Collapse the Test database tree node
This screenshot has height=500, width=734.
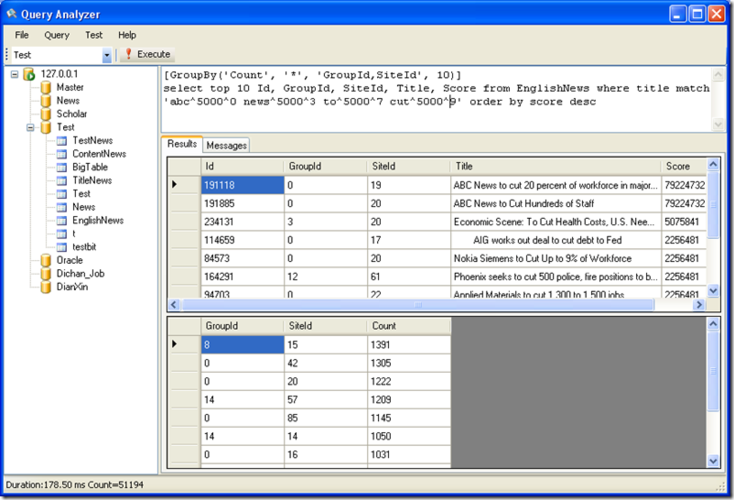tap(30, 127)
